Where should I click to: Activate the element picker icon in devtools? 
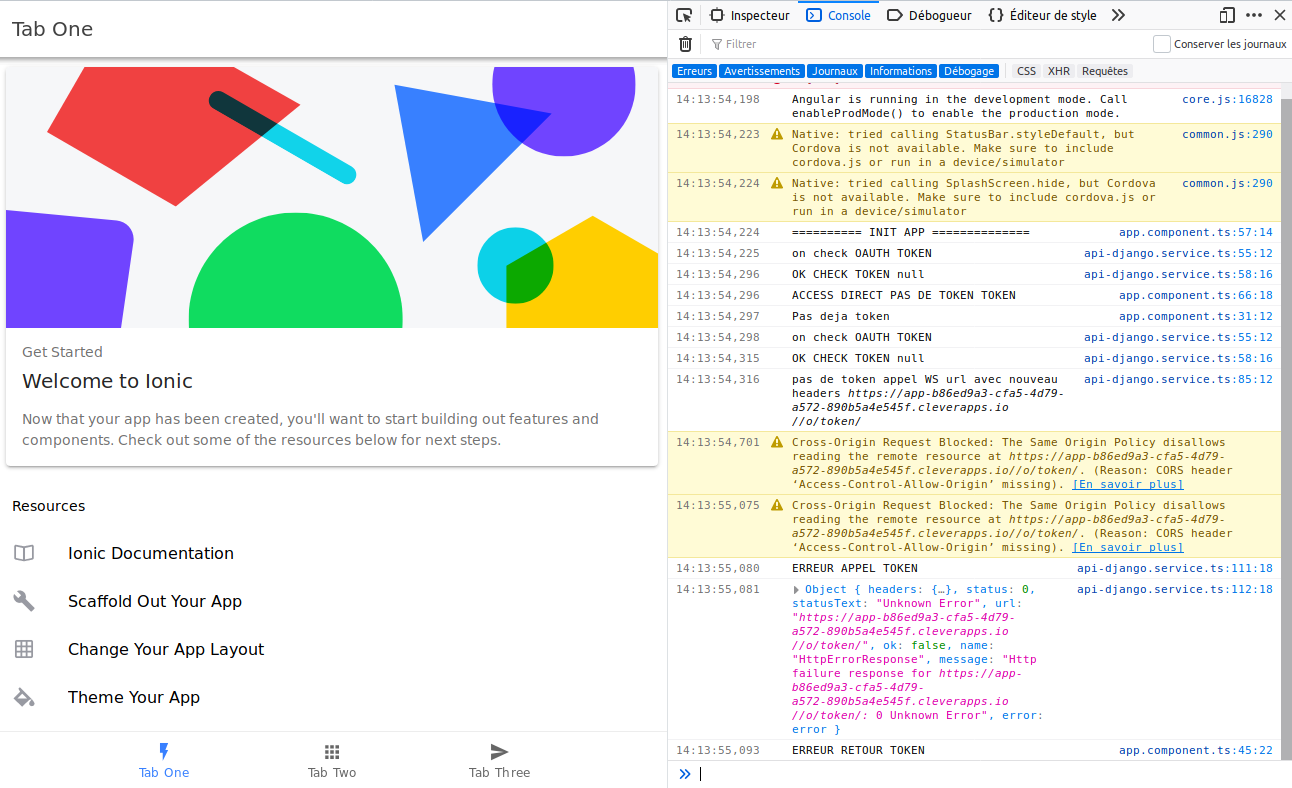[x=684, y=15]
